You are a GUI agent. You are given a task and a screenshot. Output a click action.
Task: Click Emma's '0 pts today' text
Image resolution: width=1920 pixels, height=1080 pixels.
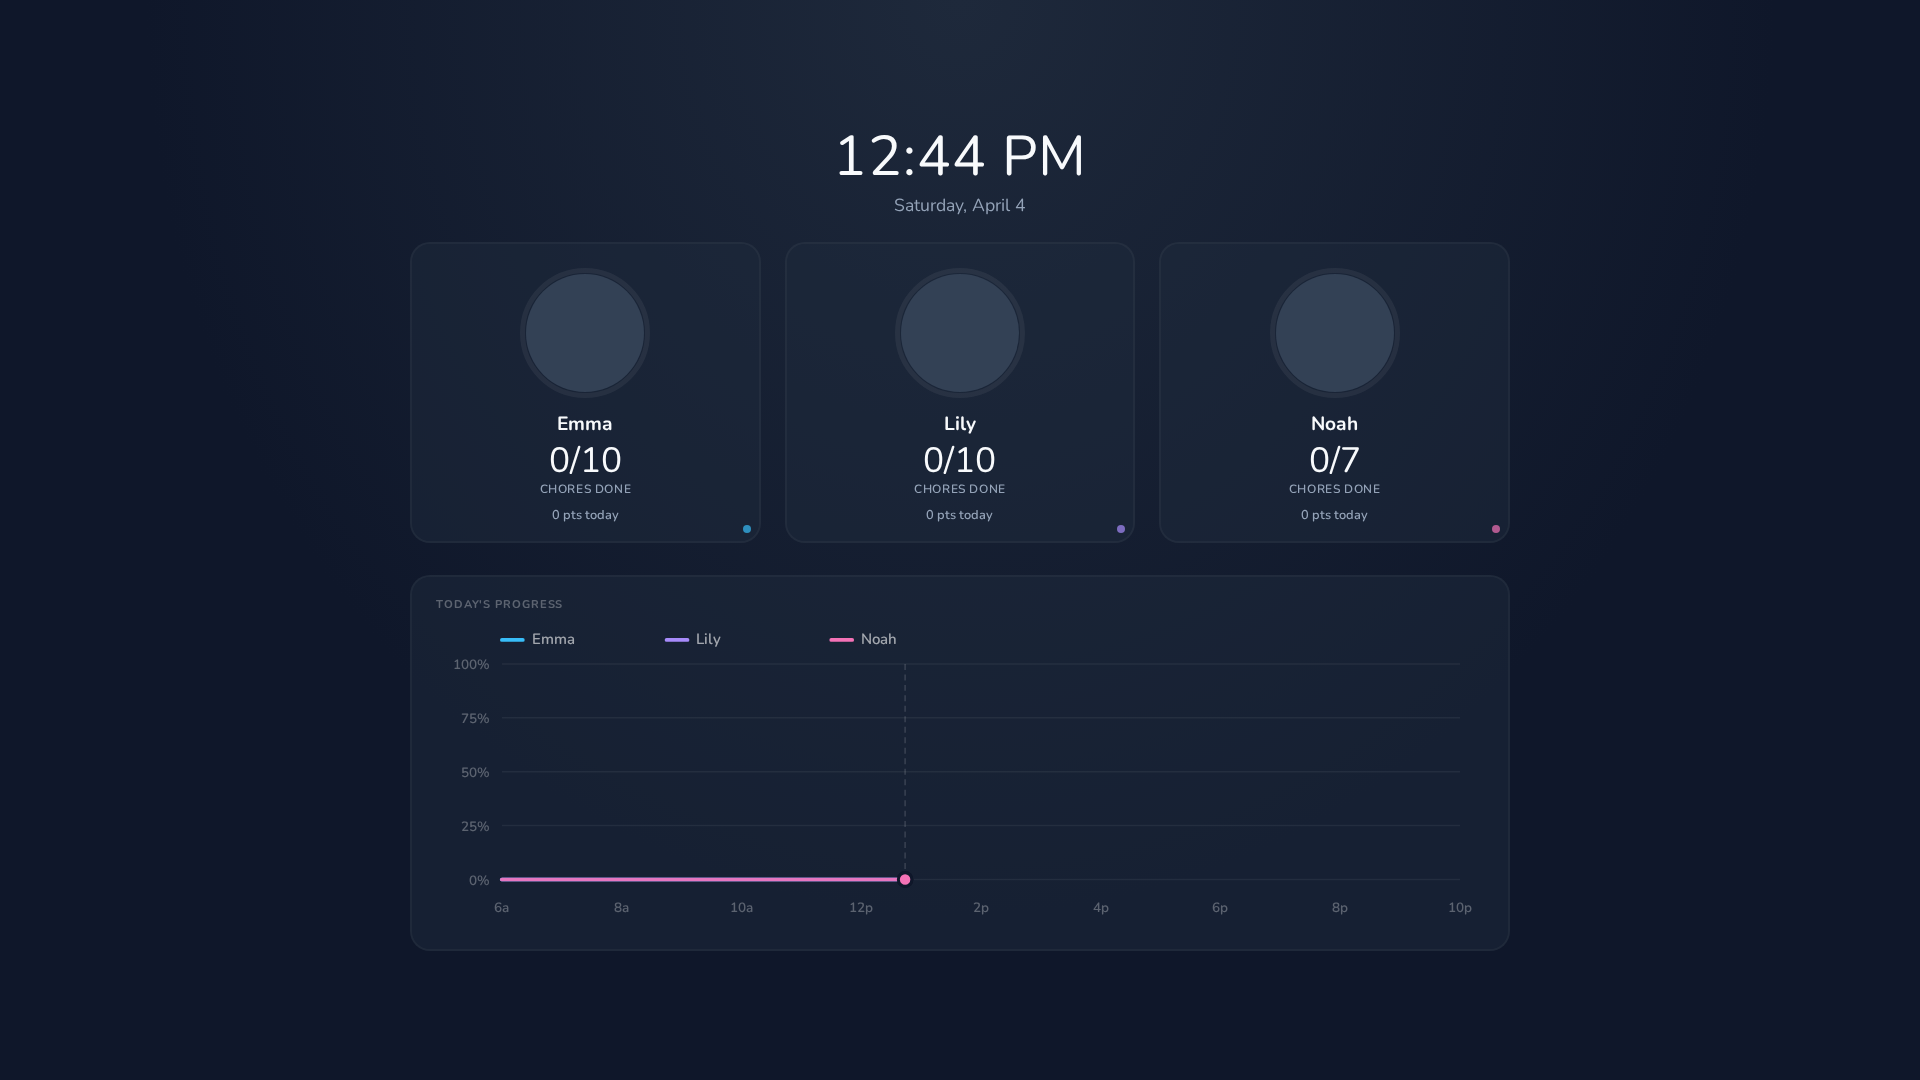pyautogui.click(x=585, y=515)
